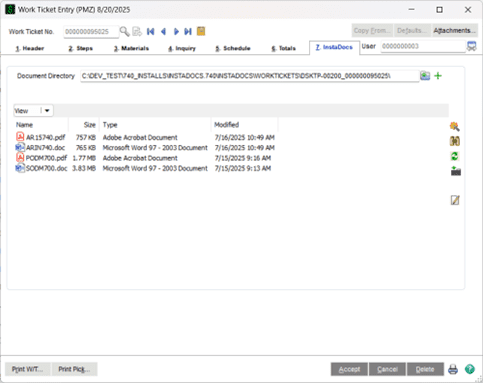
Task: Click PDF icon of PODM700.pdf
Action: pos(20,157)
